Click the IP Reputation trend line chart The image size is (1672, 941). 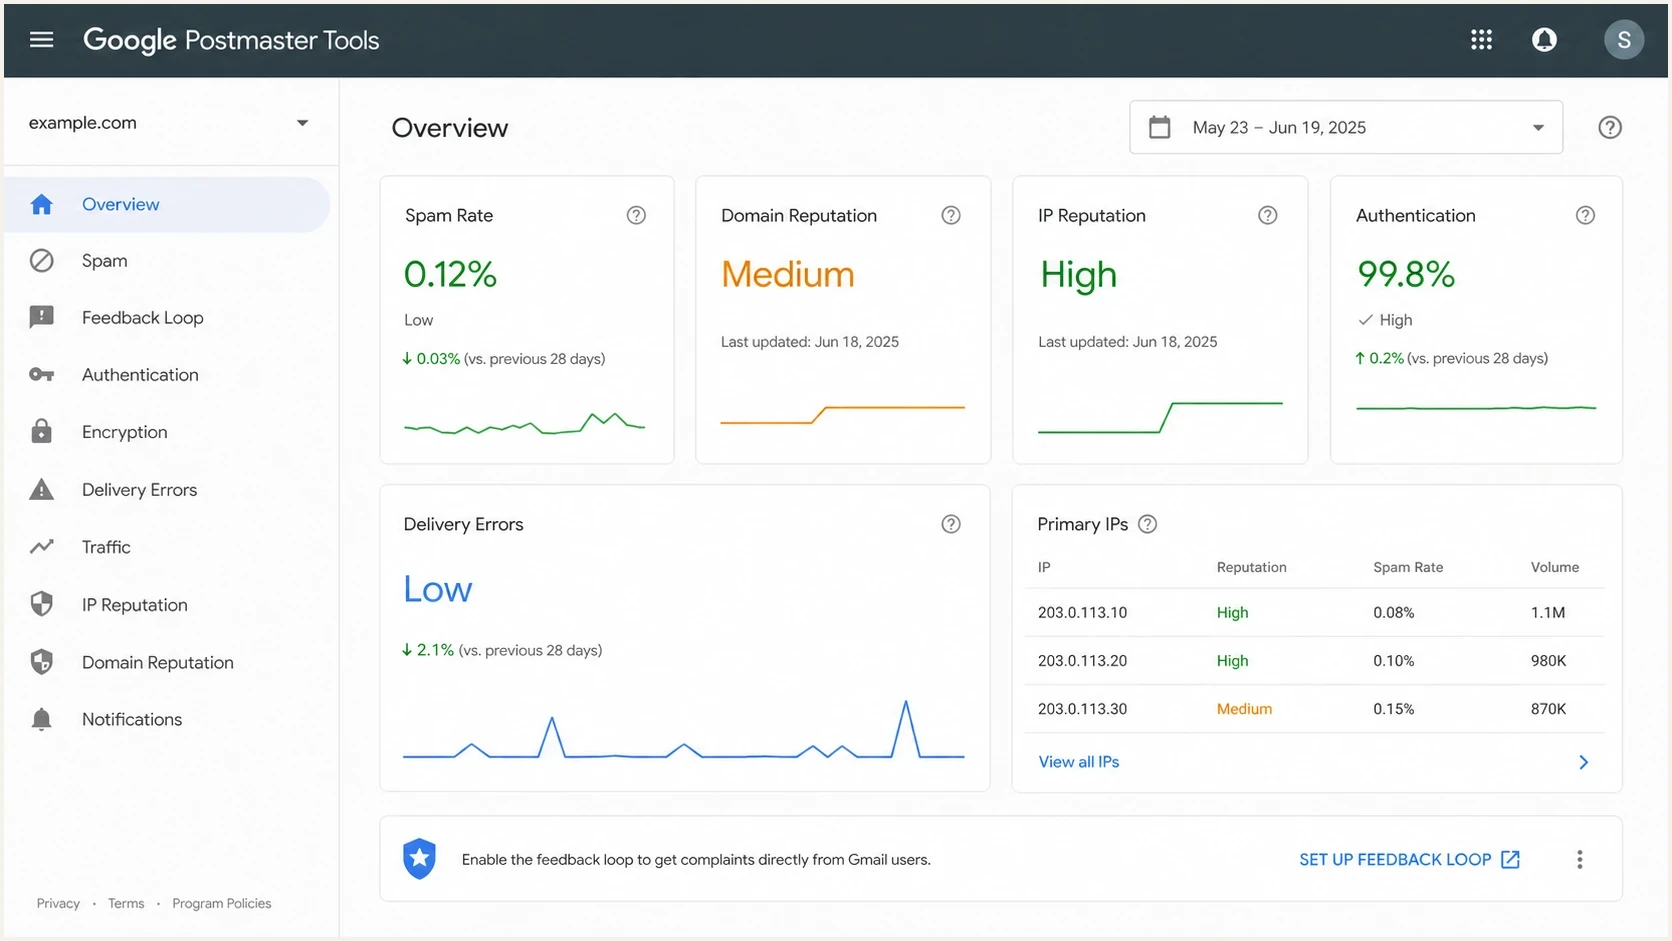(x=1160, y=417)
